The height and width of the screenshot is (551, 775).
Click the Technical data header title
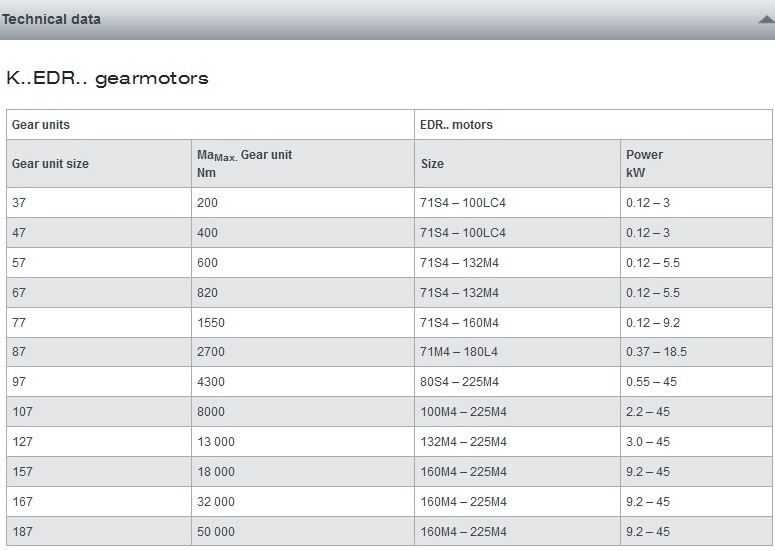[x=51, y=19]
